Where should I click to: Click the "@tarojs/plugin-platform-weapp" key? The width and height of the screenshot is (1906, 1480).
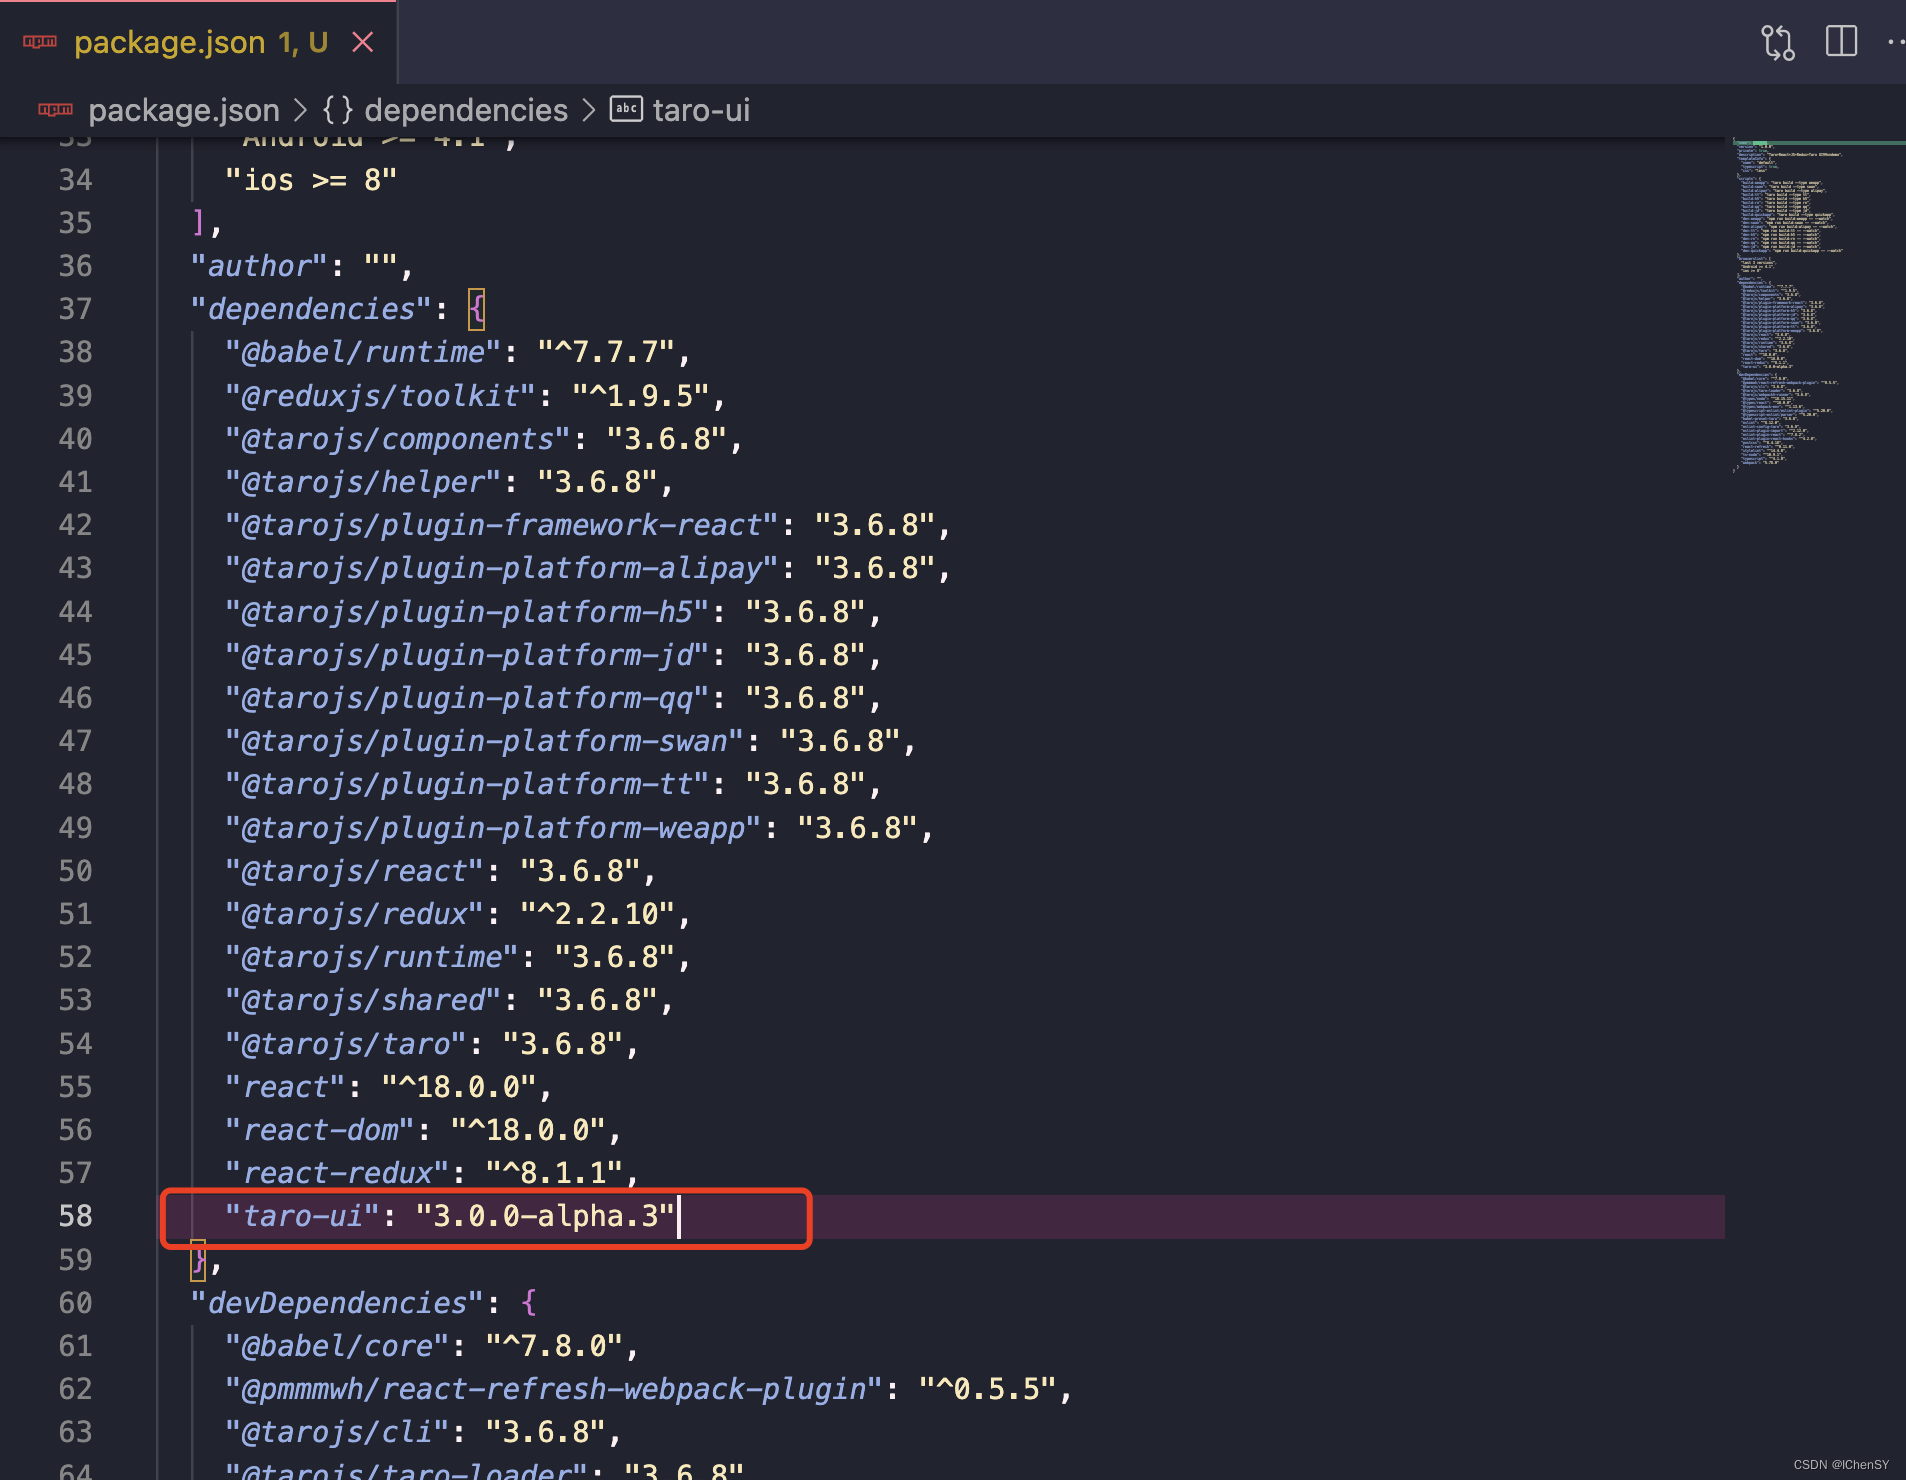click(x=493, y=828)
